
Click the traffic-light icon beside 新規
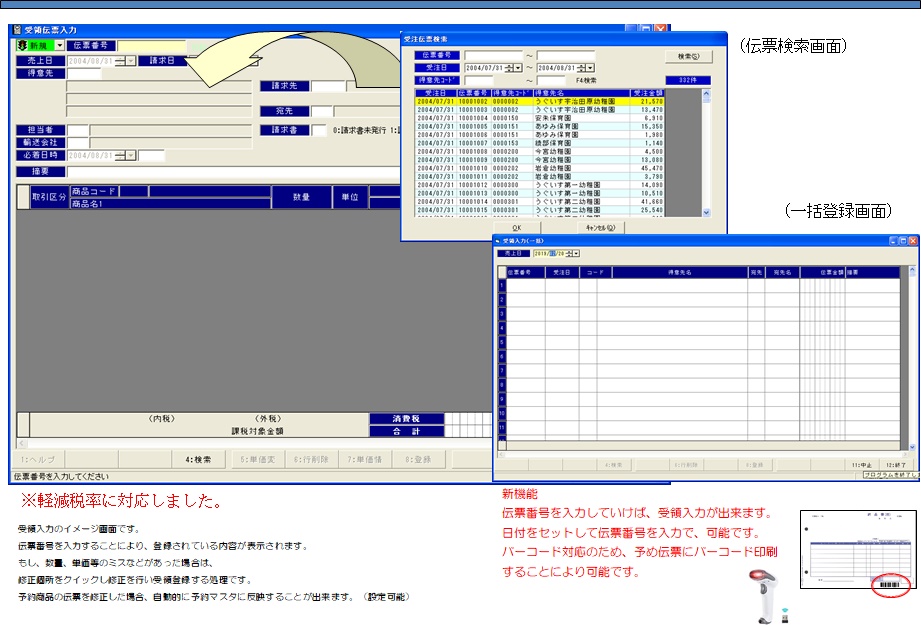pyautogui.click(x=22, y=45)
